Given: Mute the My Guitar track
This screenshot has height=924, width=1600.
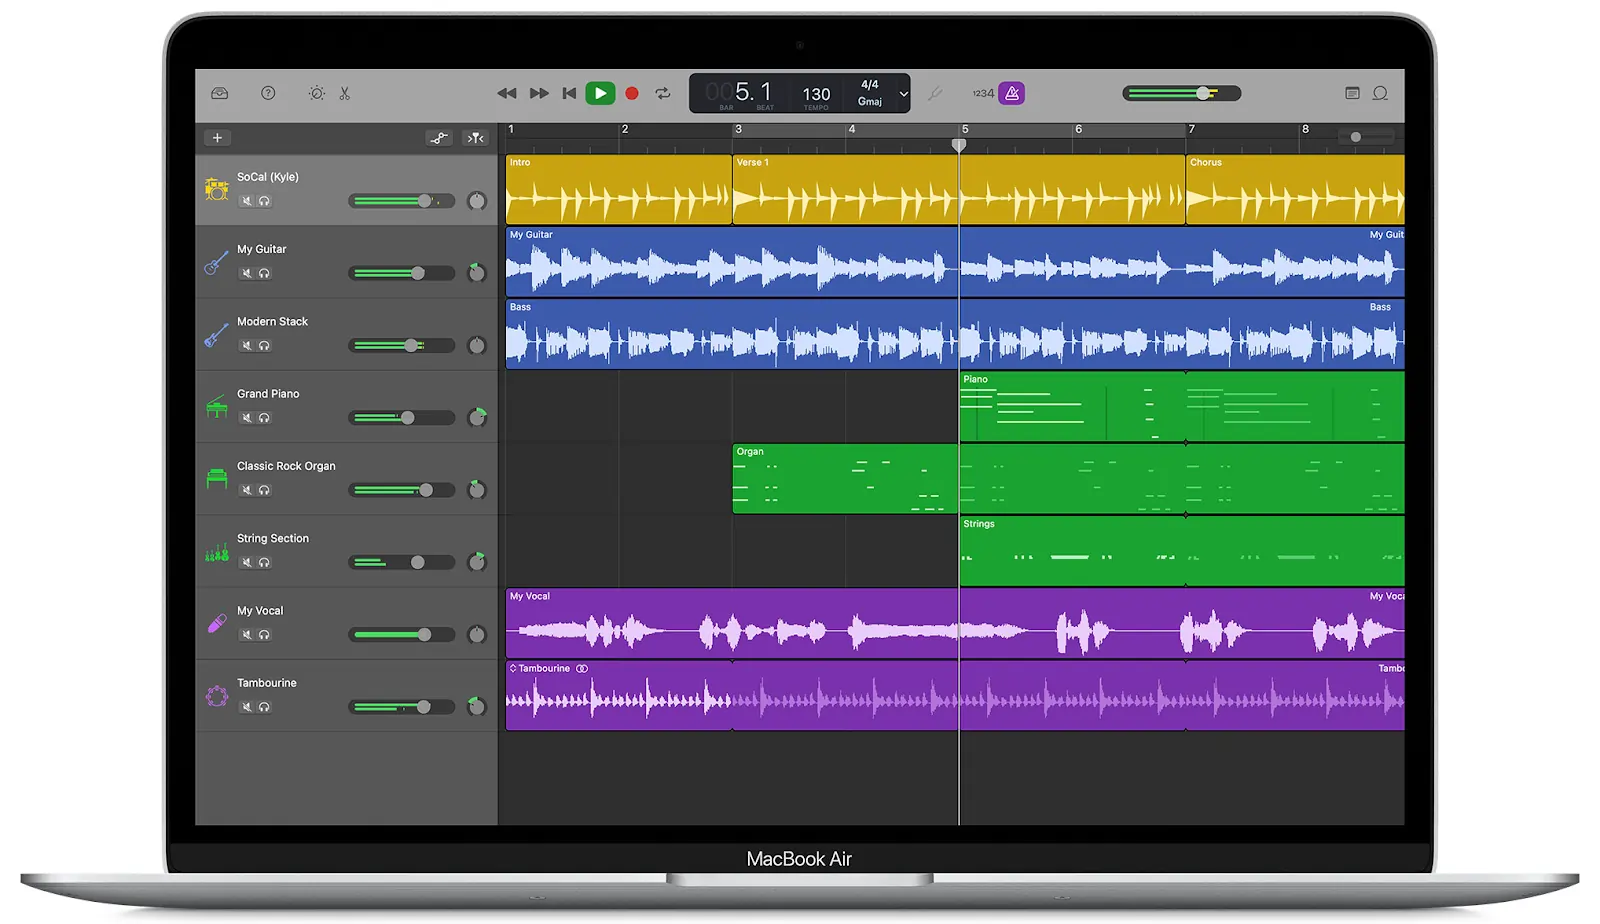Looking at the screenshot, I should 247,273.
